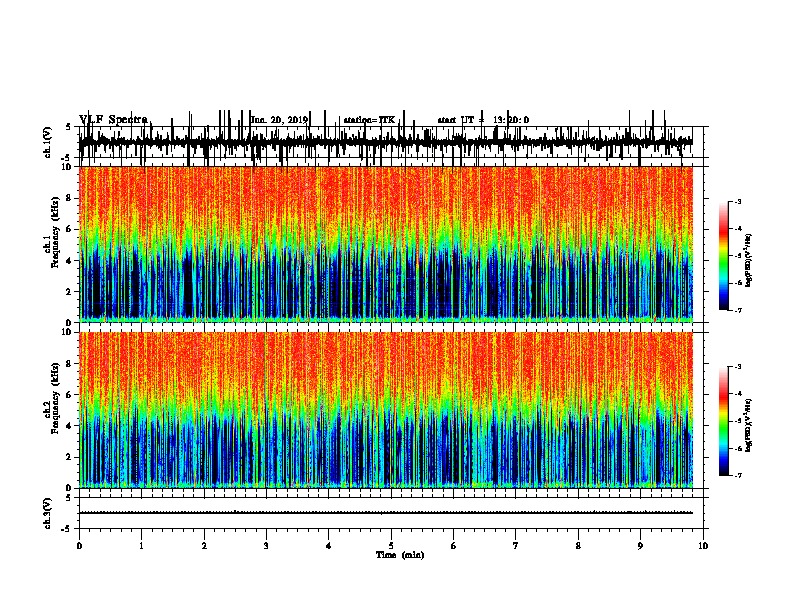The width and height of the screenshot is (792, 612).
Task: Select the ch.1 spectrogram colorbar
Action: 724,256
